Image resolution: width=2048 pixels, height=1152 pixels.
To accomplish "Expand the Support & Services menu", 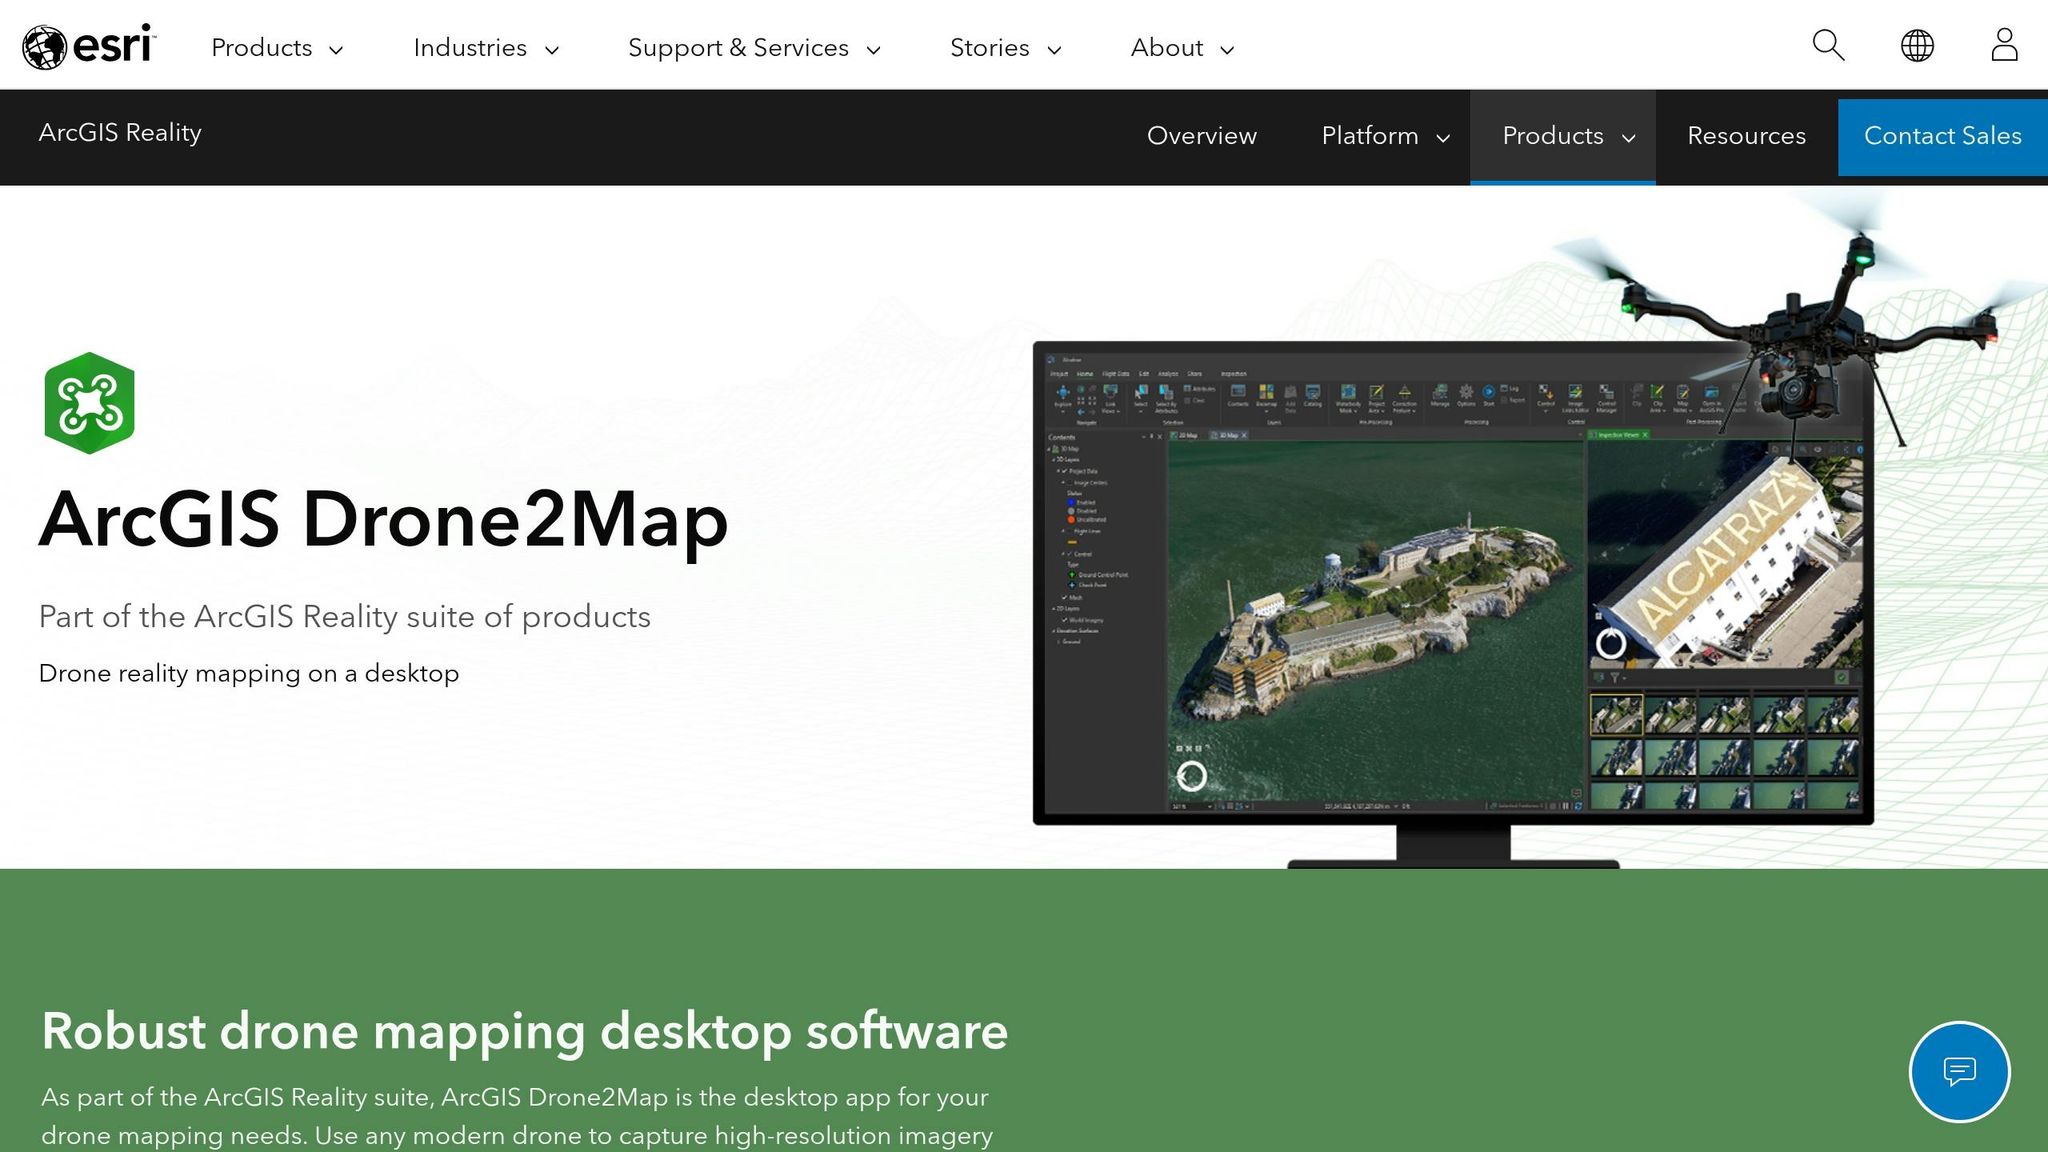I will pyautogui.click(x=754, y=48).
